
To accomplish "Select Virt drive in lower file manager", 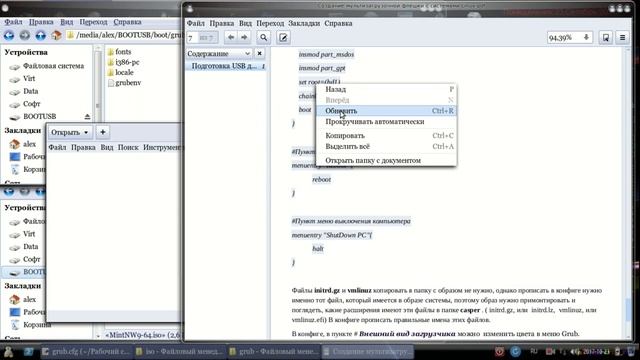I will [x=23, y=234].
